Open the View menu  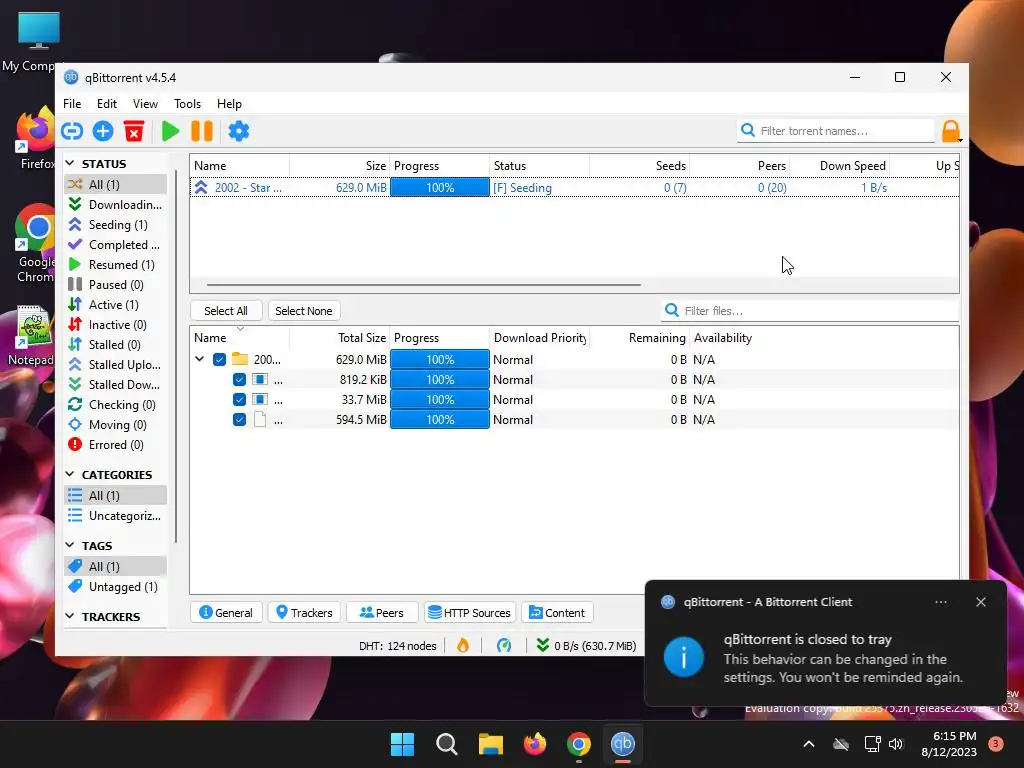pos(145,104)
